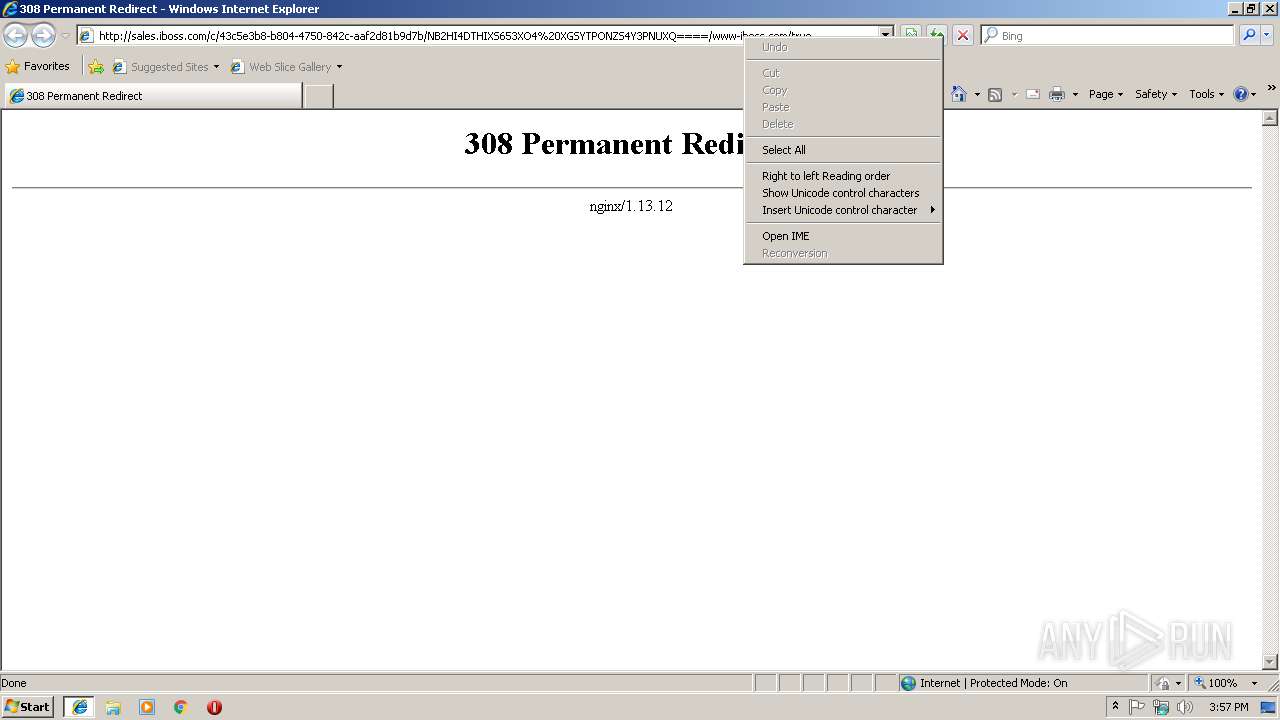Expand Insert Unicode control character submenu
This screenshot has height=720, width=1280.
(x=842, y=210)
